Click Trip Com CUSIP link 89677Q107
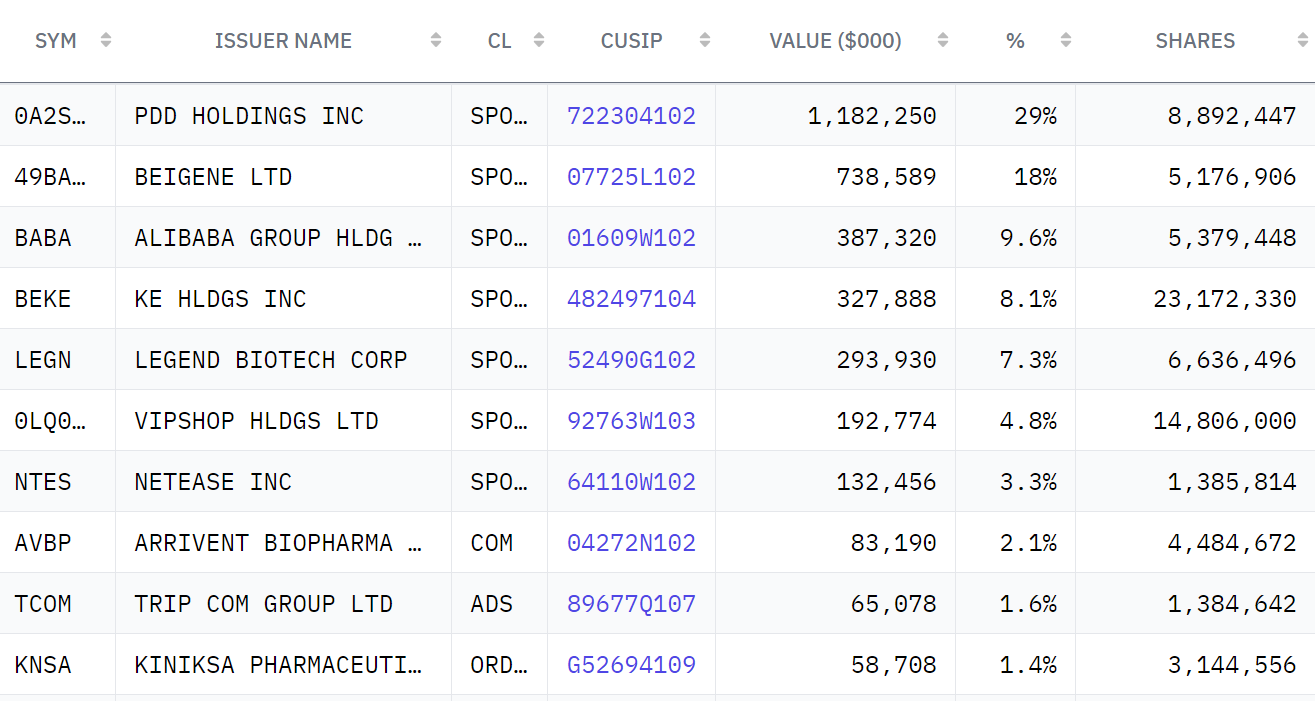This screenshot has height=701, width=1315. pos(631,604)
